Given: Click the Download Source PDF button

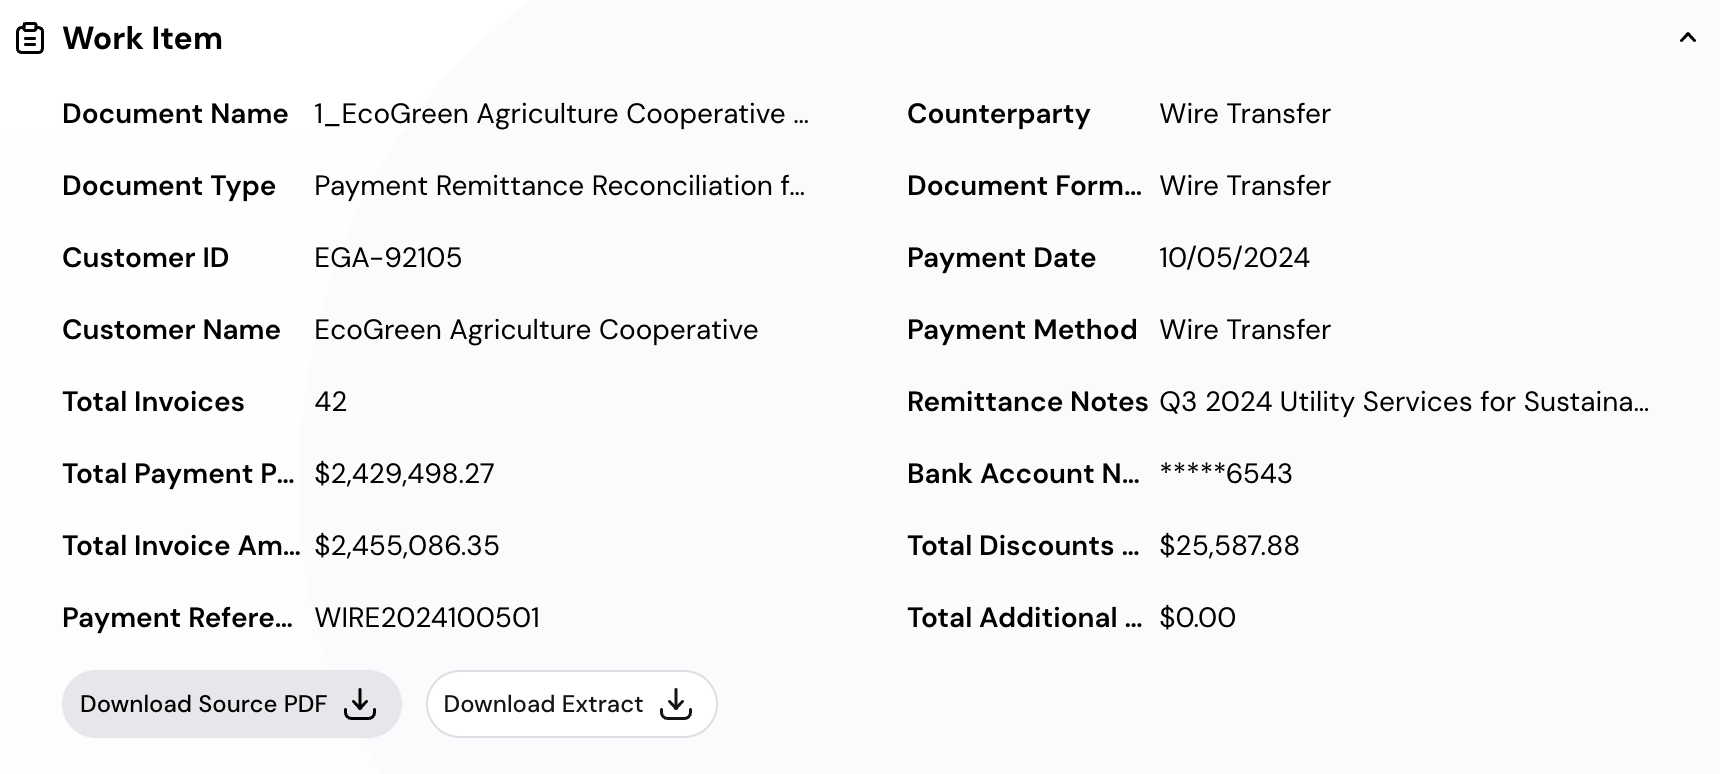Looking at the screenshot, I should [x=231, y=704].
